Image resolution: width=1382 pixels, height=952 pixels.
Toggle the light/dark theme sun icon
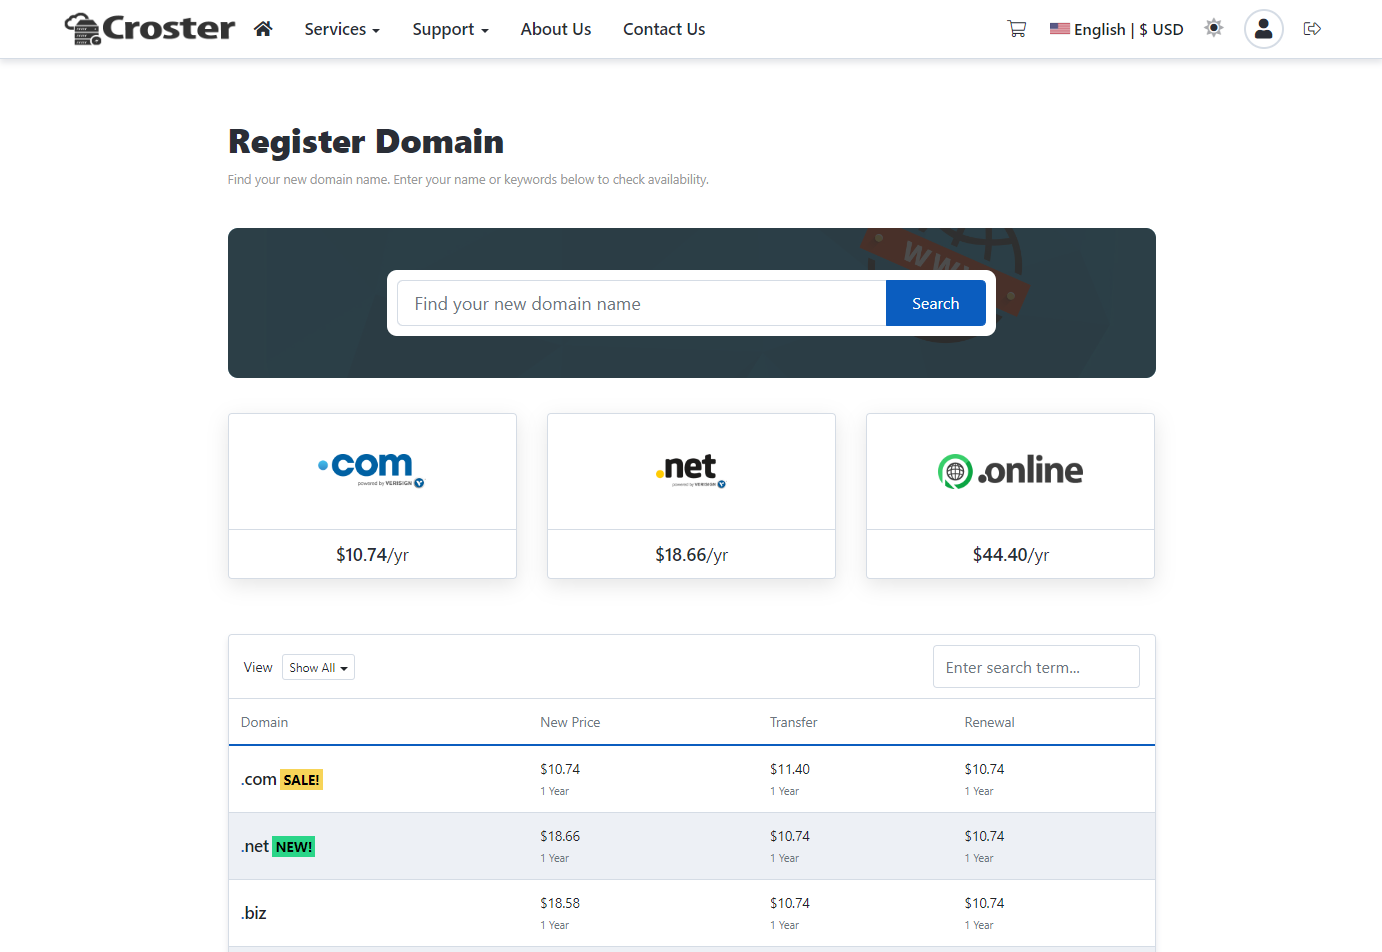(1213, 28)
